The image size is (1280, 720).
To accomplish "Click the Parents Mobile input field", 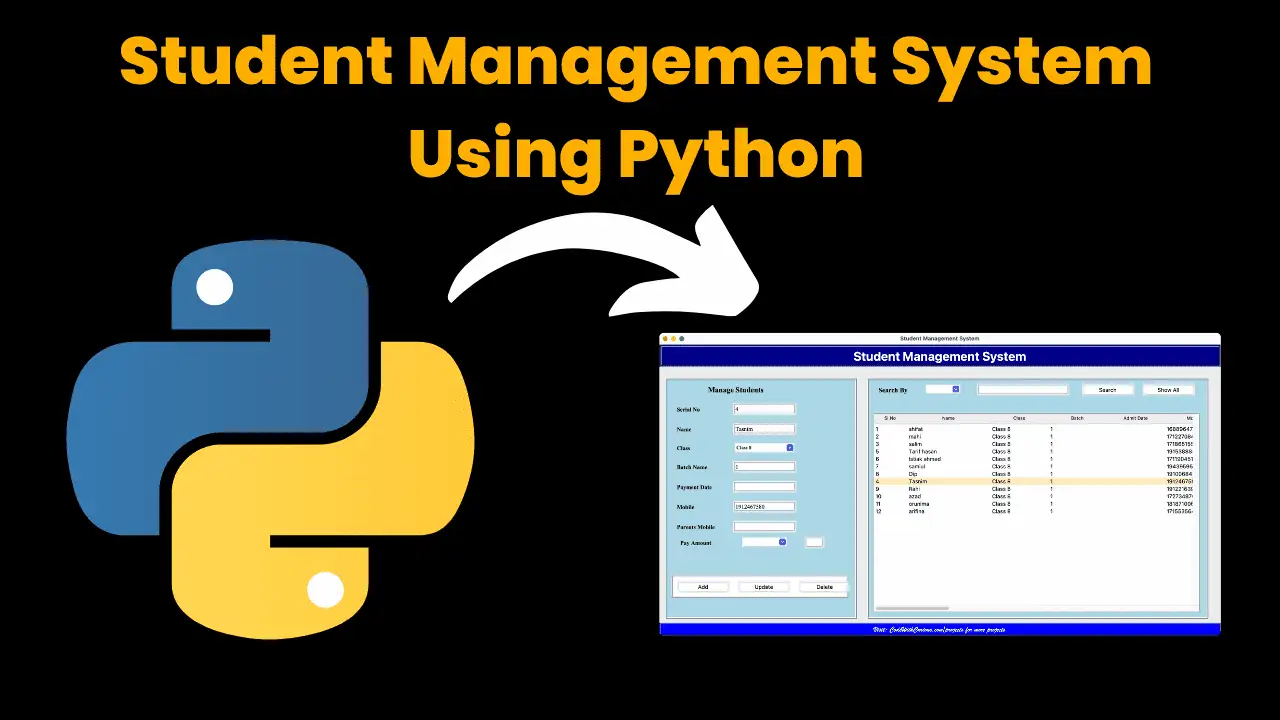I will pos(764,526).
